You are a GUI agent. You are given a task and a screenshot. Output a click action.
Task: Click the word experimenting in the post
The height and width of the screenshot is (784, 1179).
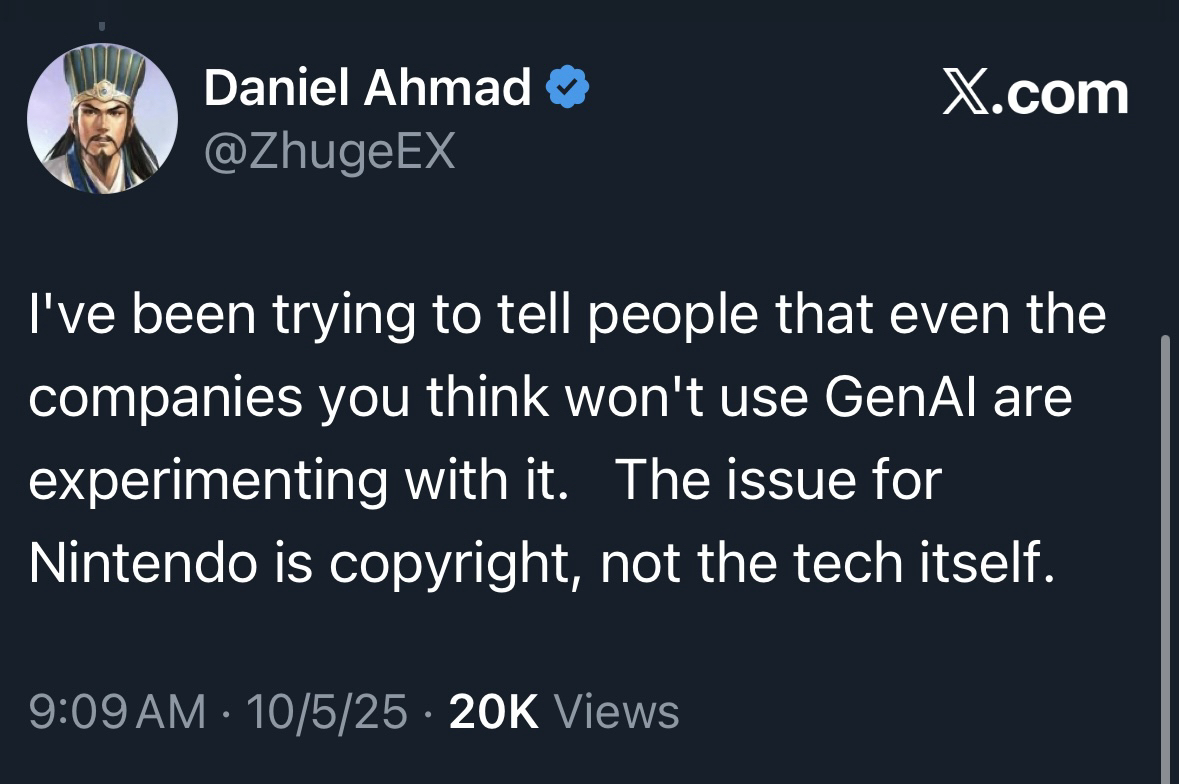click(x=207, y=482)
